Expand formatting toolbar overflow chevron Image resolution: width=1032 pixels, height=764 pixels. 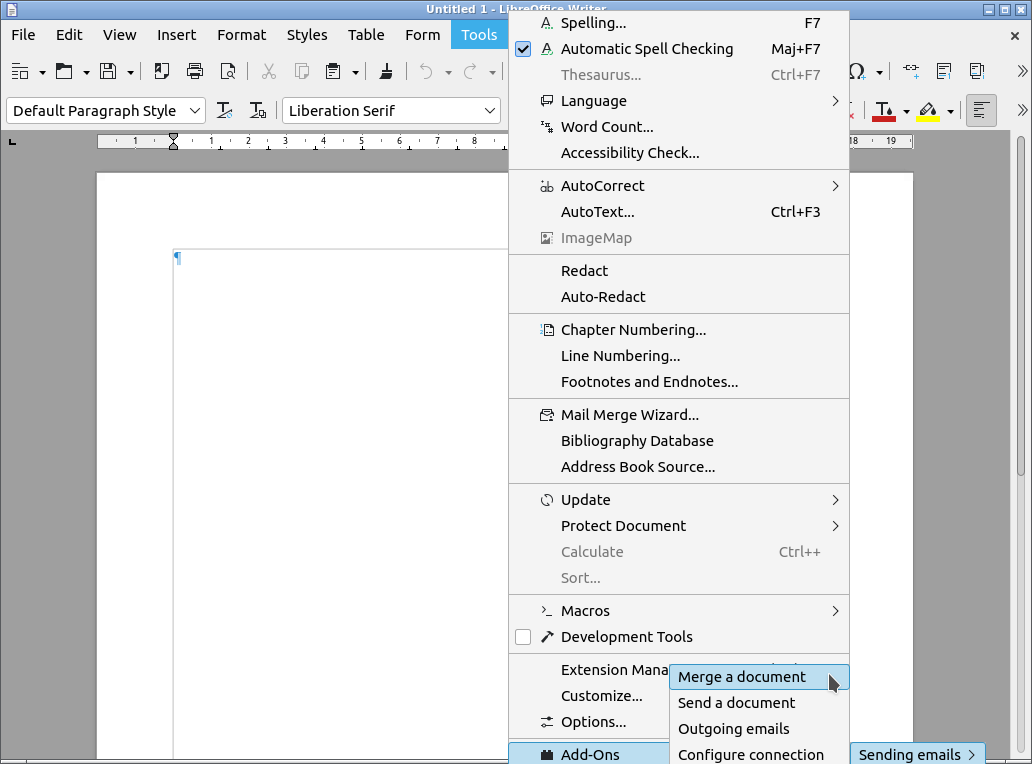tap(1022, 111)
